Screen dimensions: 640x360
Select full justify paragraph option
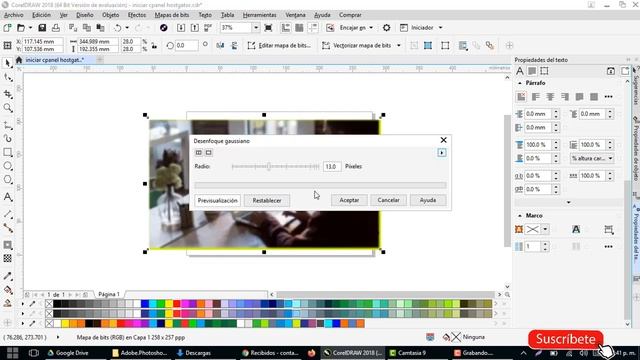579,97
